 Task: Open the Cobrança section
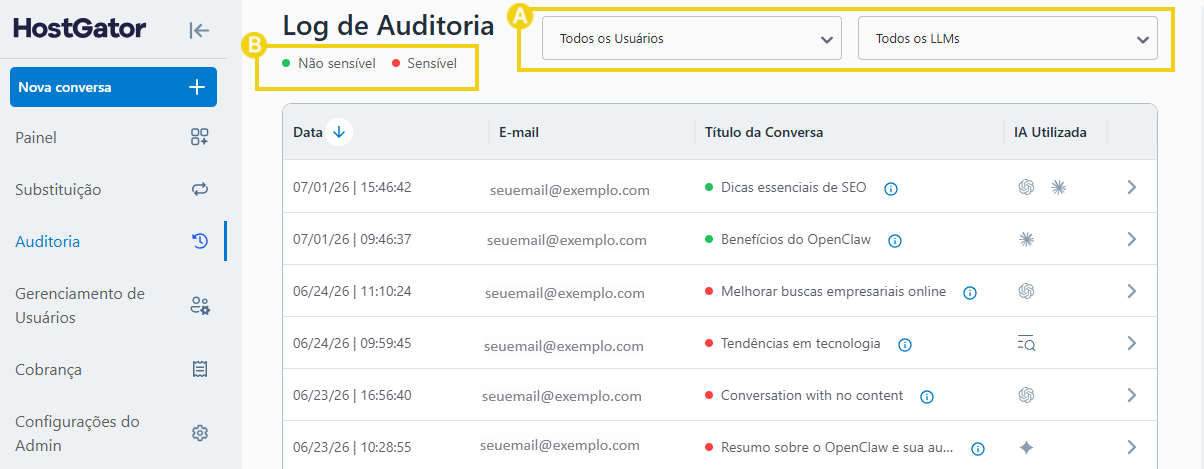(48, 369)
